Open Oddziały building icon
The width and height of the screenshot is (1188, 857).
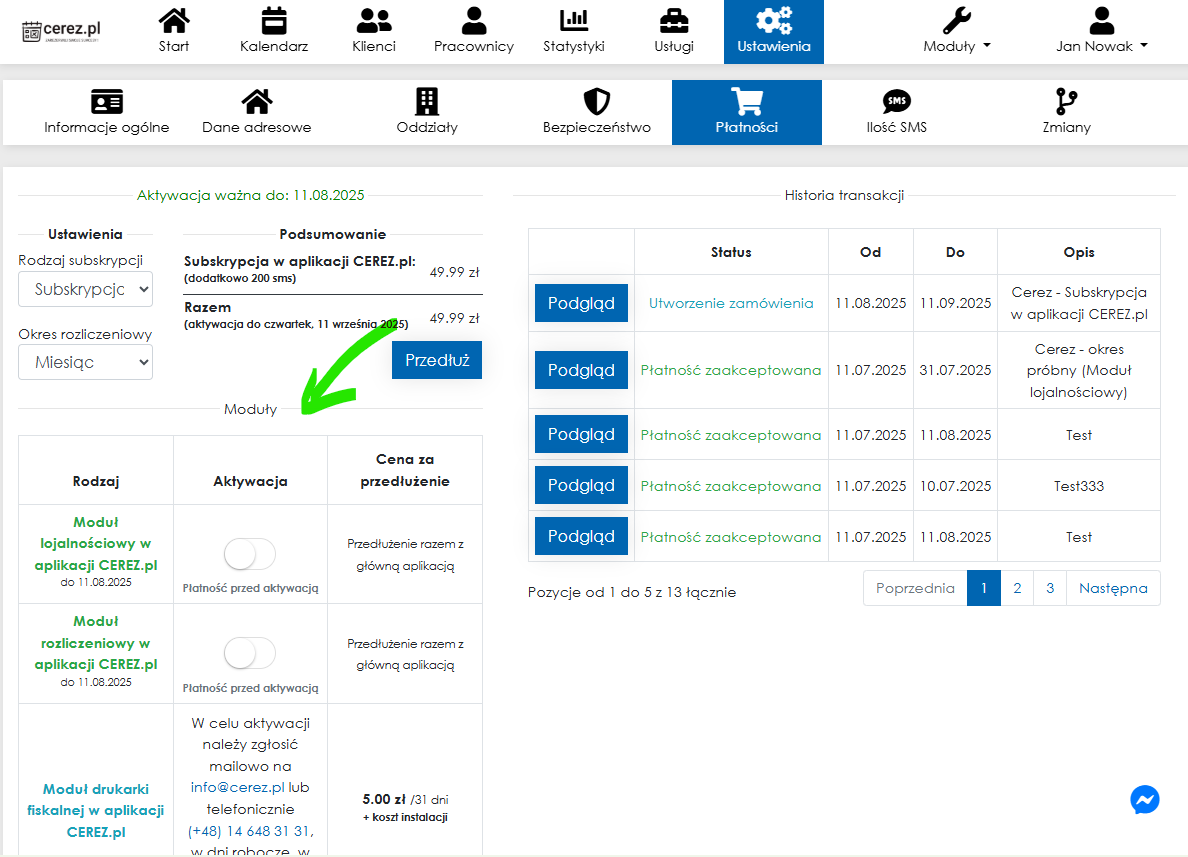click(427, 101)
